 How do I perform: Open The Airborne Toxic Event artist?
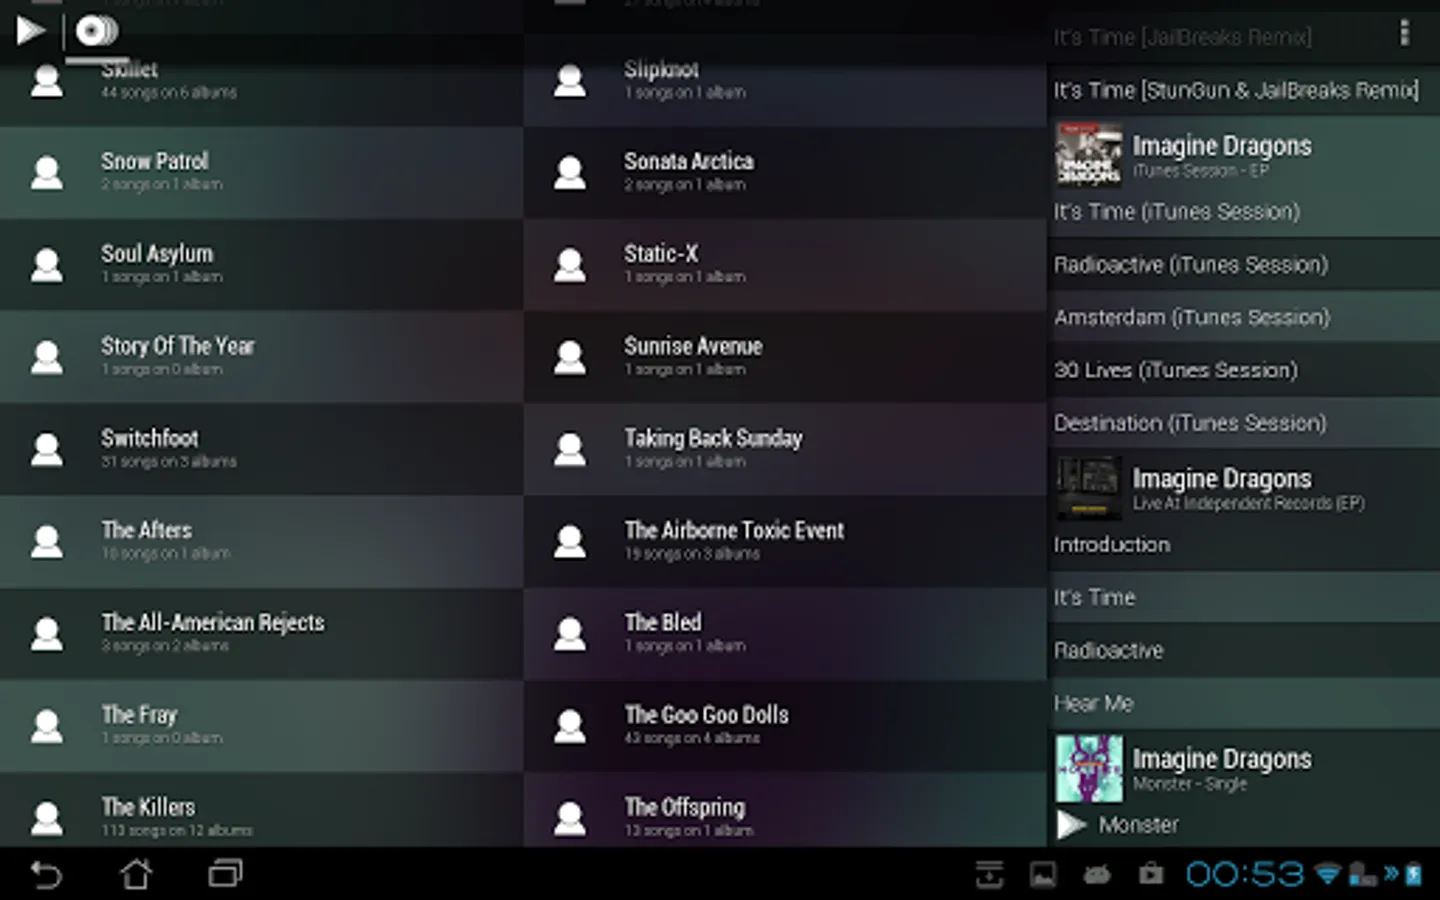[x=785, y=541]
